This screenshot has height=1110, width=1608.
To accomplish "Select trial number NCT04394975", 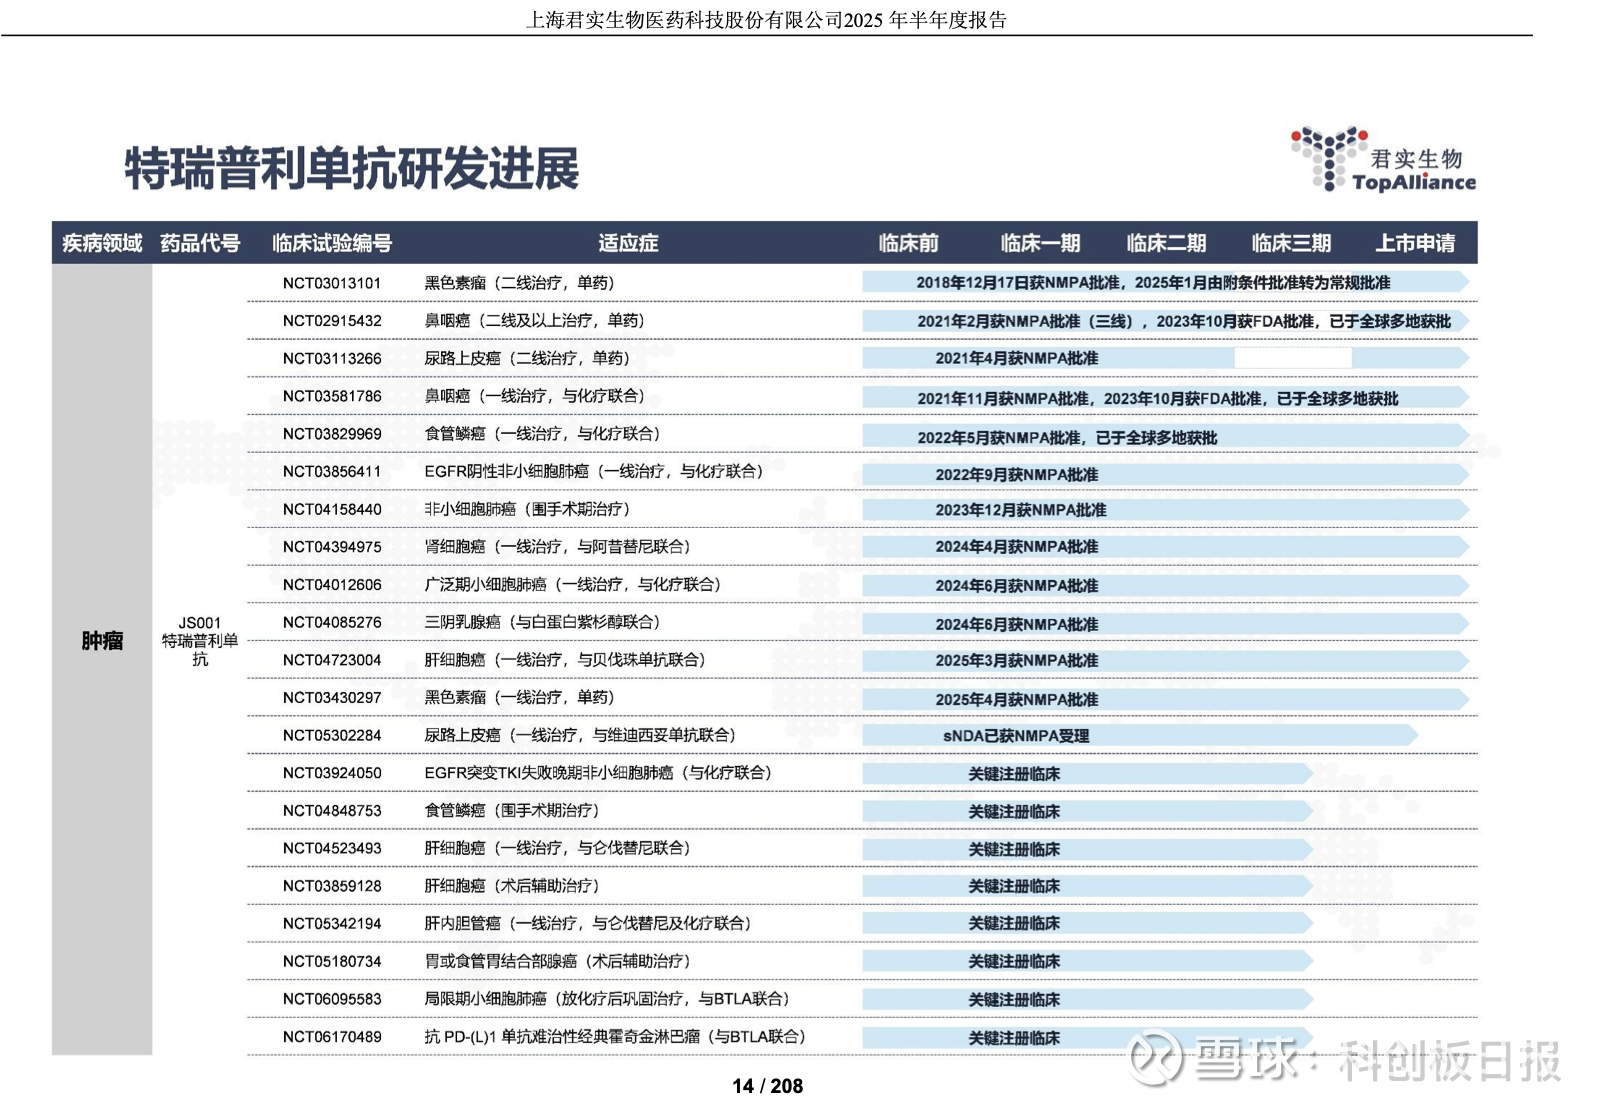I will 332,547.
